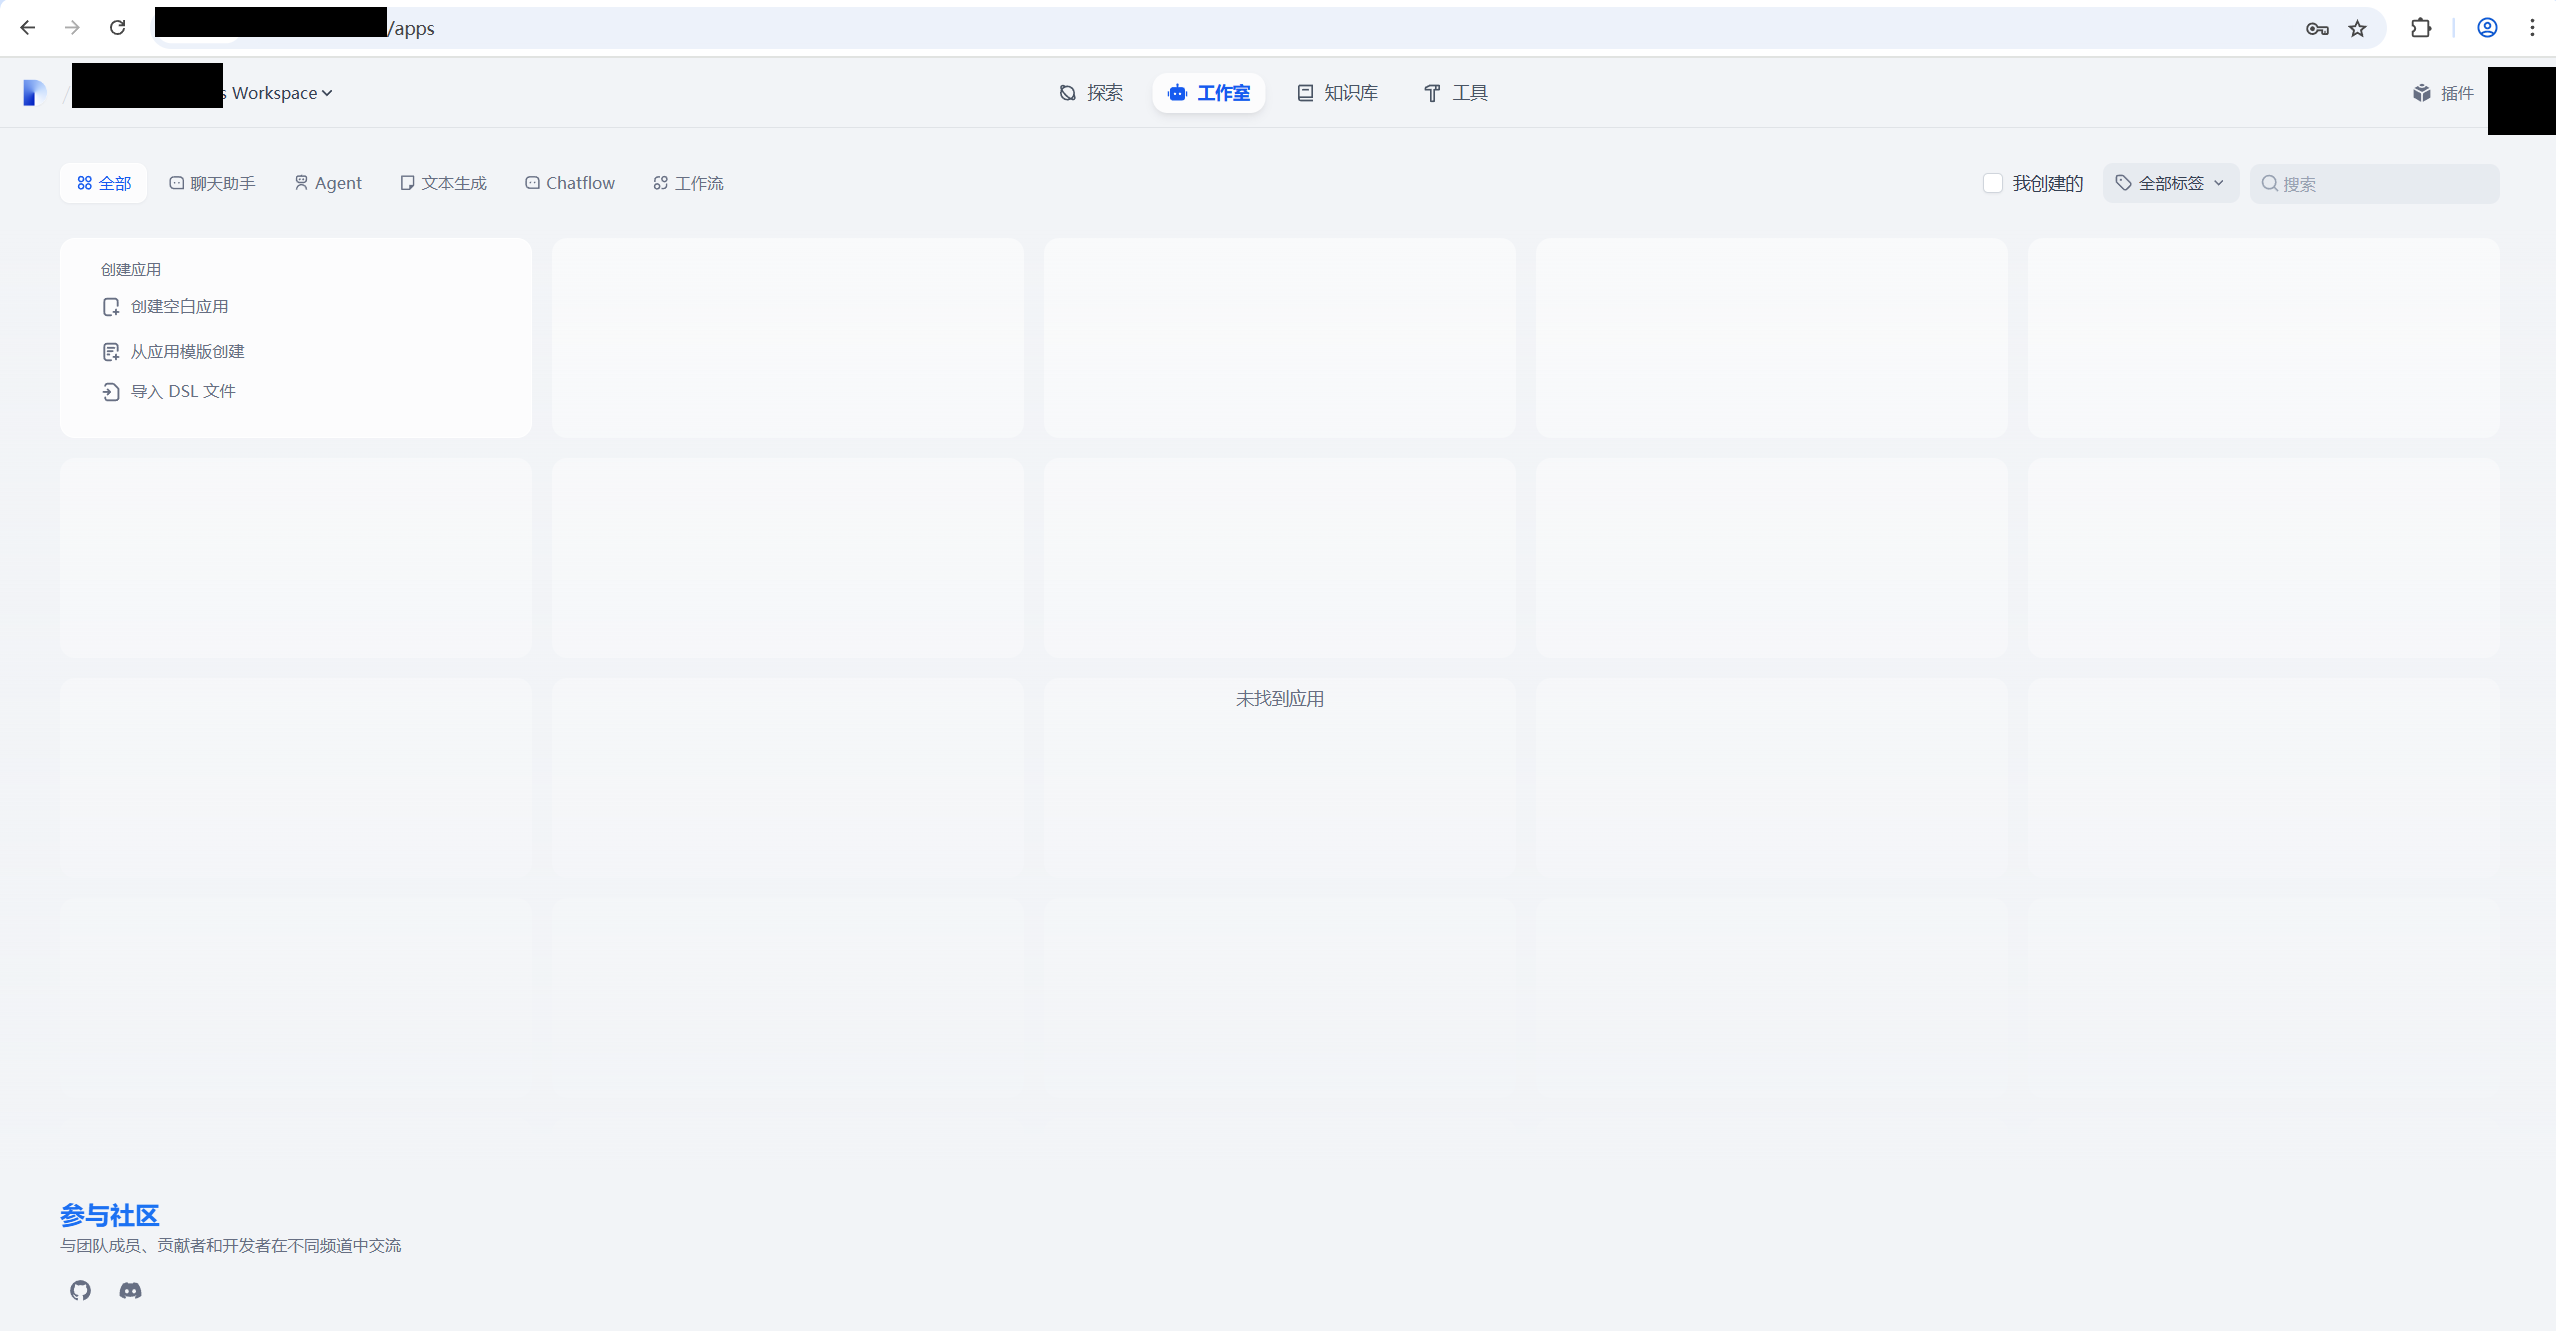Open the Chrome profile avatar icon
This screenshot has height=1331, width=2556.
pos(2487,28)
